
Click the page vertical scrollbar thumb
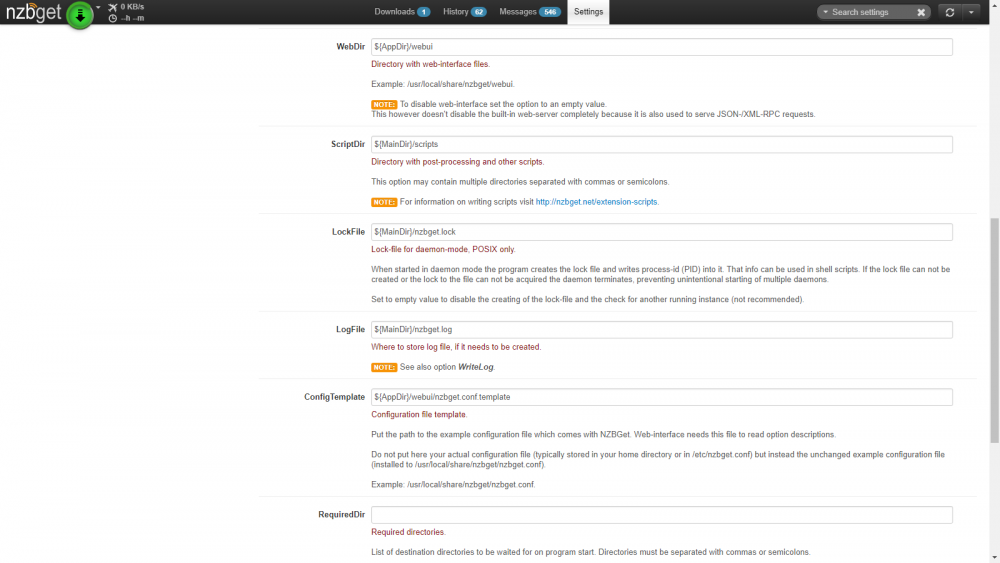tap(994, 330)
